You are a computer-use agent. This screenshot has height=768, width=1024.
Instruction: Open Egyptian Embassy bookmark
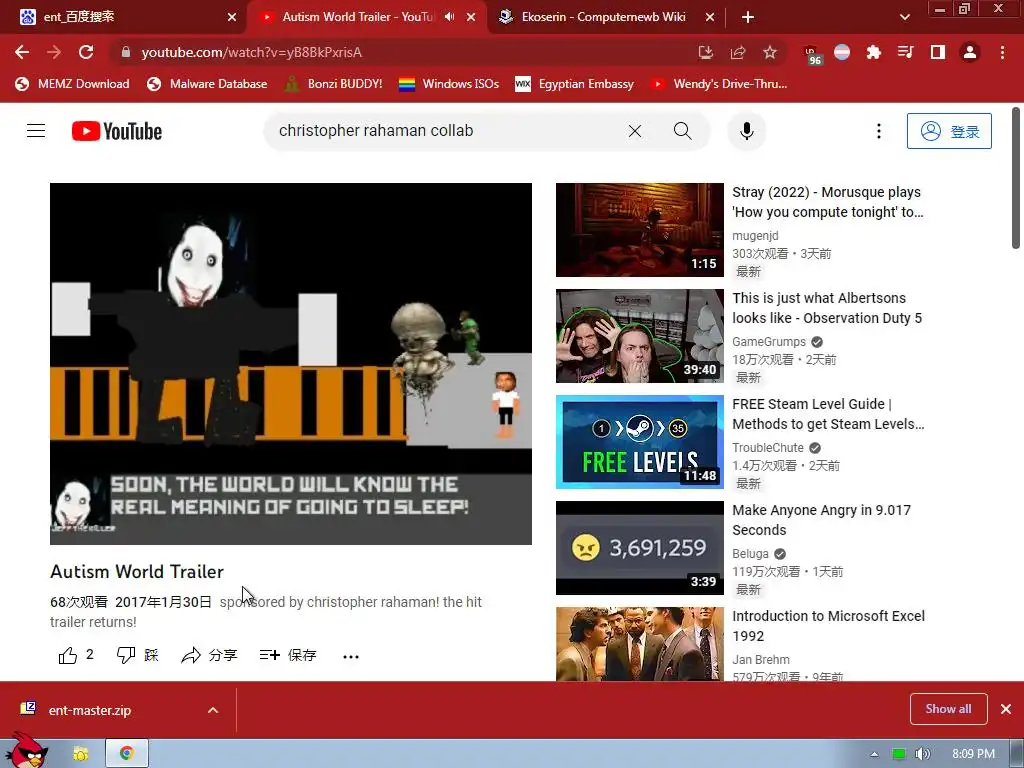coord(575,84)
